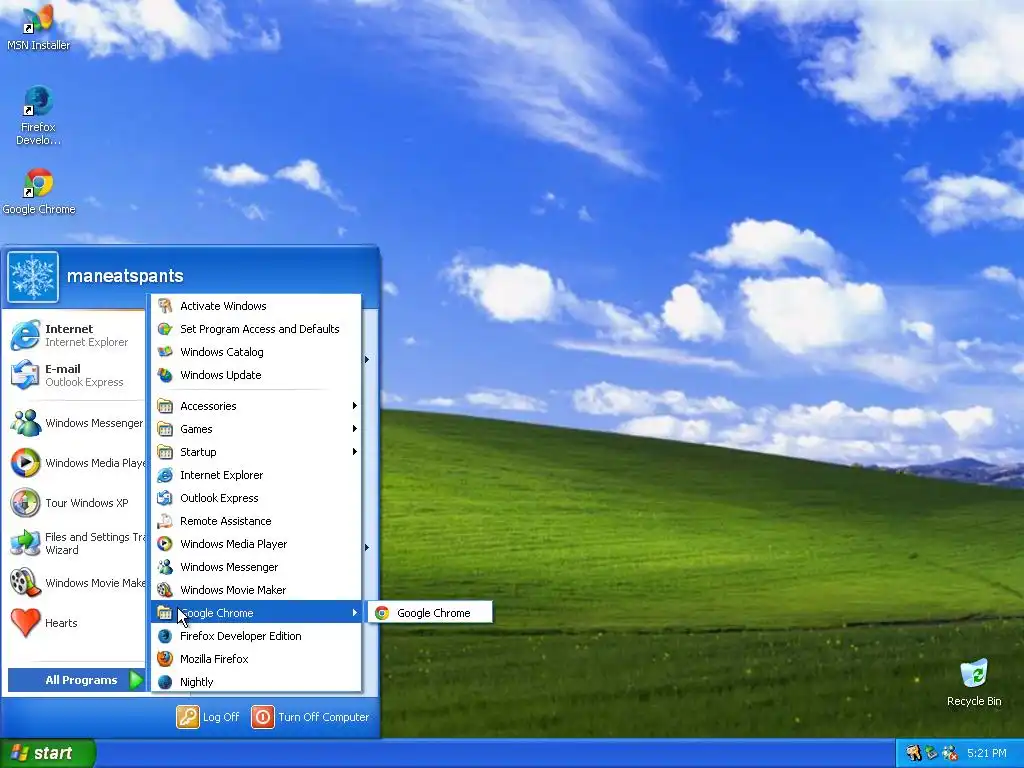Click the Turn Off Computer button label
Screen dimensions: 1024x768
click(323, 717)
